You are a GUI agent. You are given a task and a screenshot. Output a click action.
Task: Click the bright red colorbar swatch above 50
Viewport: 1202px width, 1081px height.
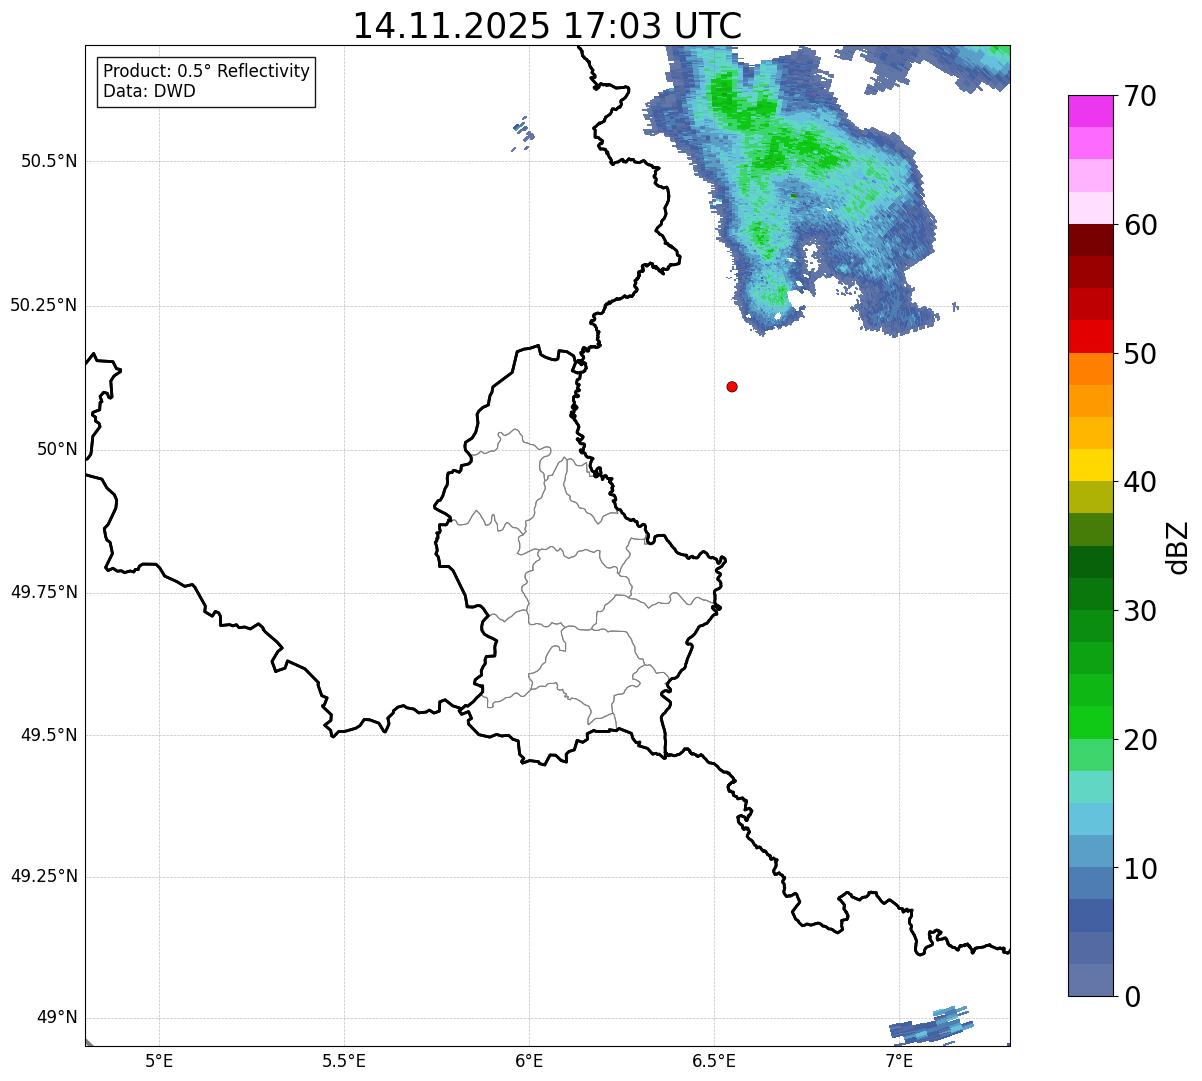pyautogui.click(x=1091, y=337)
